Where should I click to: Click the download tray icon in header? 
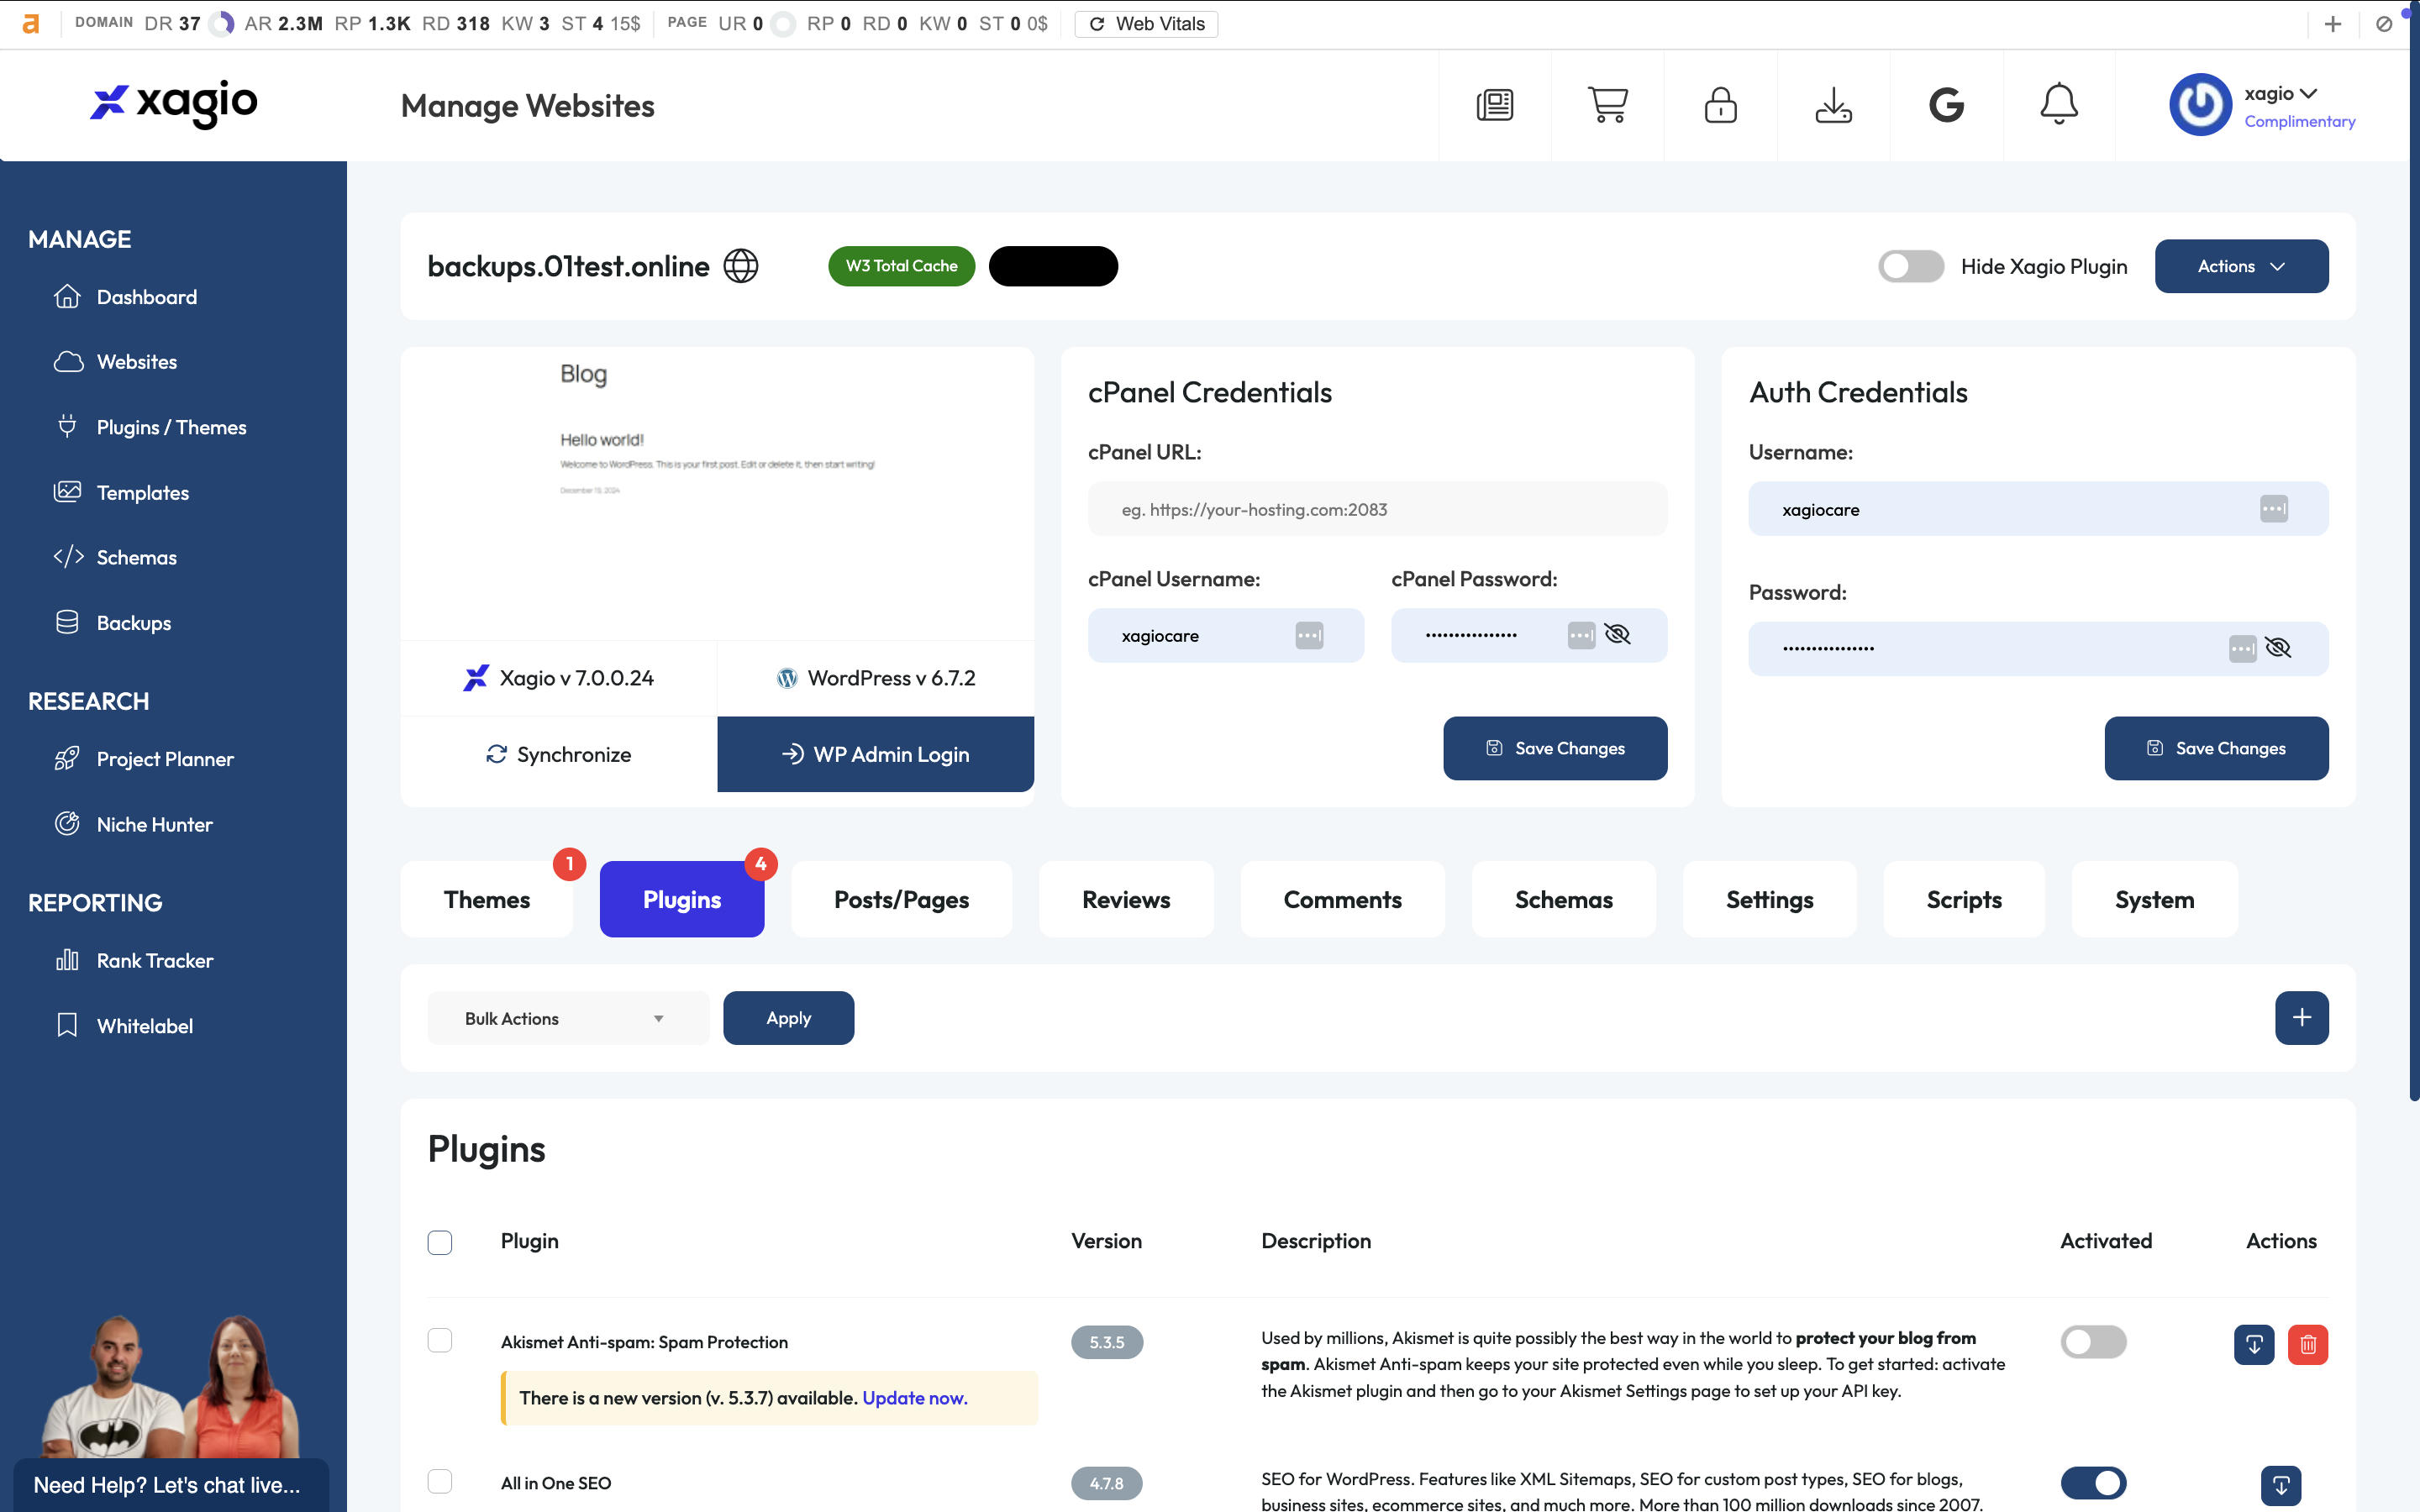click(1833, 105)
